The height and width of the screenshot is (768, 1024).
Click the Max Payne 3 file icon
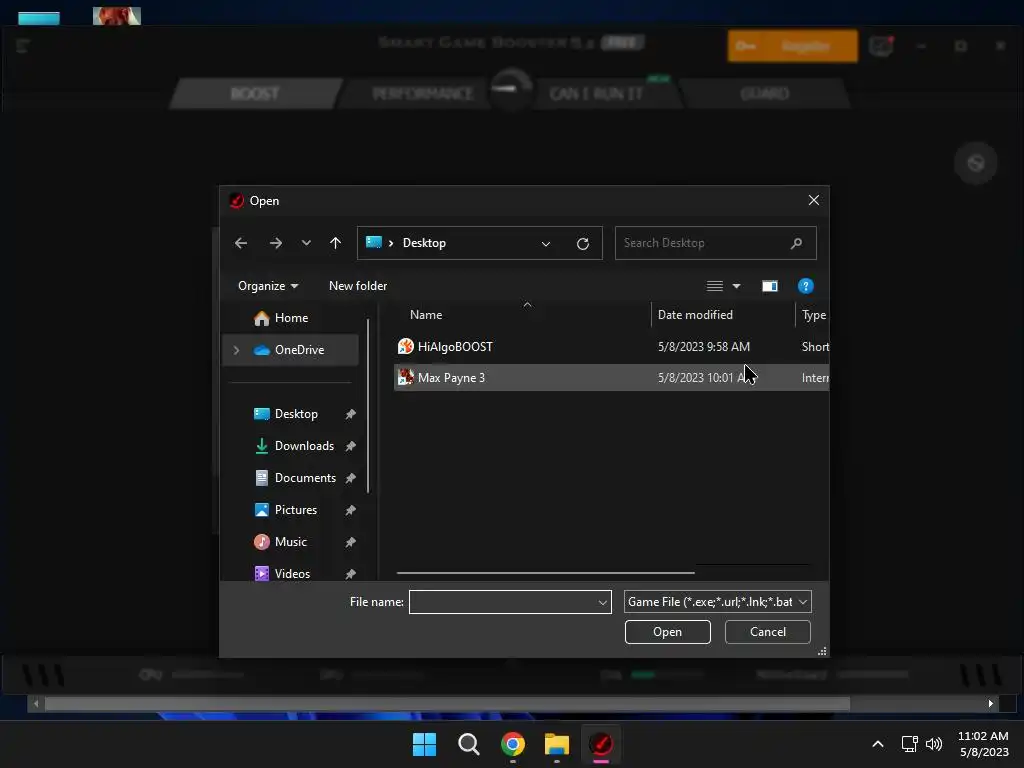406,377
